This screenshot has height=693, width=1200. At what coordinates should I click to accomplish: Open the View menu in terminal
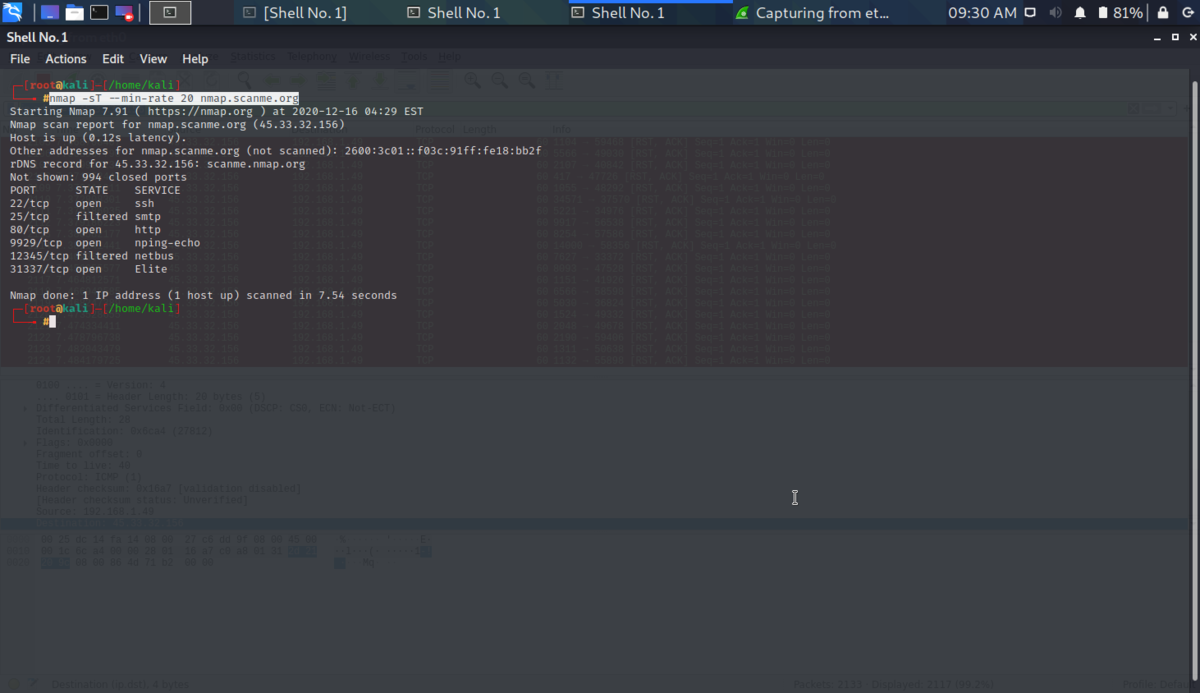pos(153,59)
